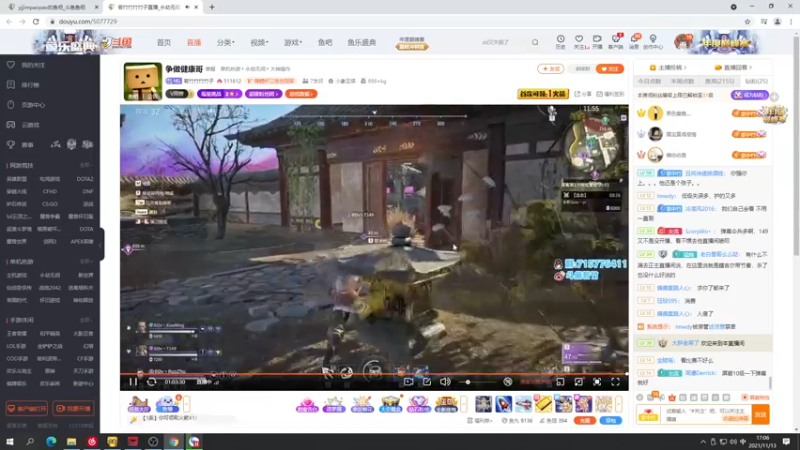This screenshot has height=450, width=800.
Task: Open Microsoft Edge from Windows taskbar
Action: [x=51, y=442]
